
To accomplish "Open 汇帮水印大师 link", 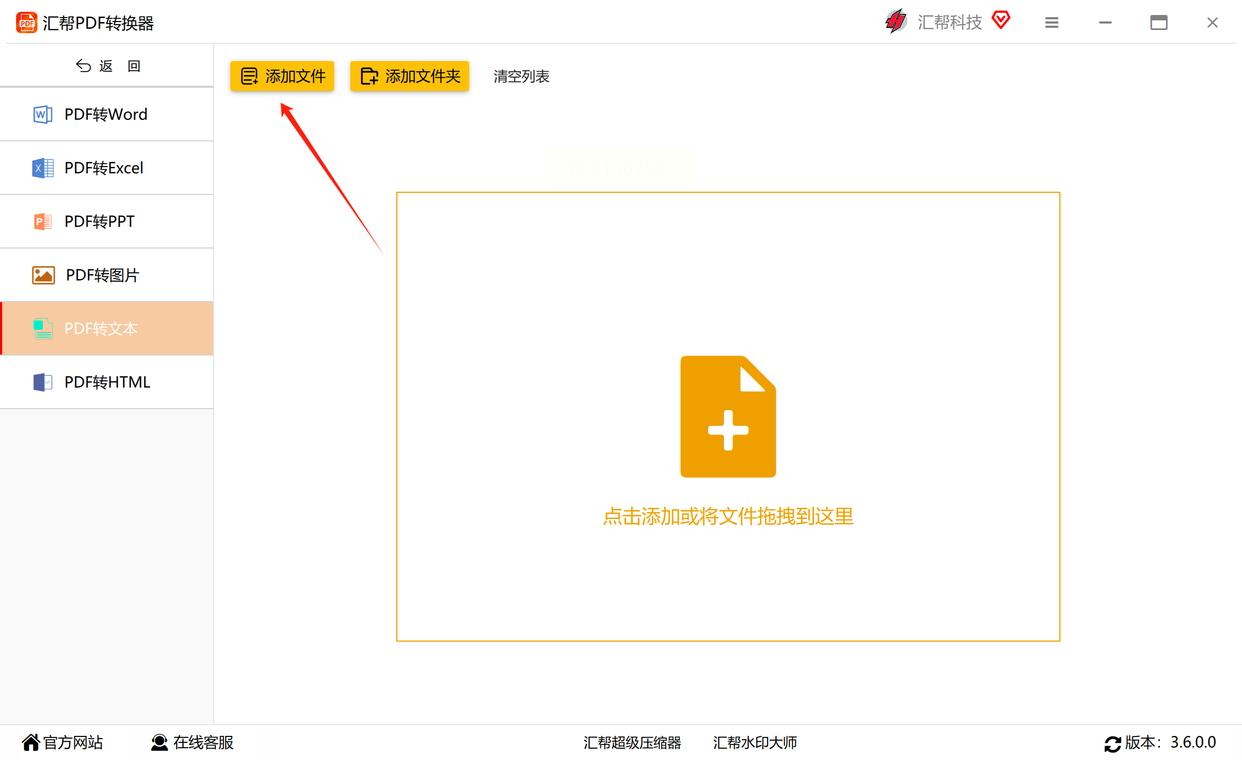I will tap(755, 743).
